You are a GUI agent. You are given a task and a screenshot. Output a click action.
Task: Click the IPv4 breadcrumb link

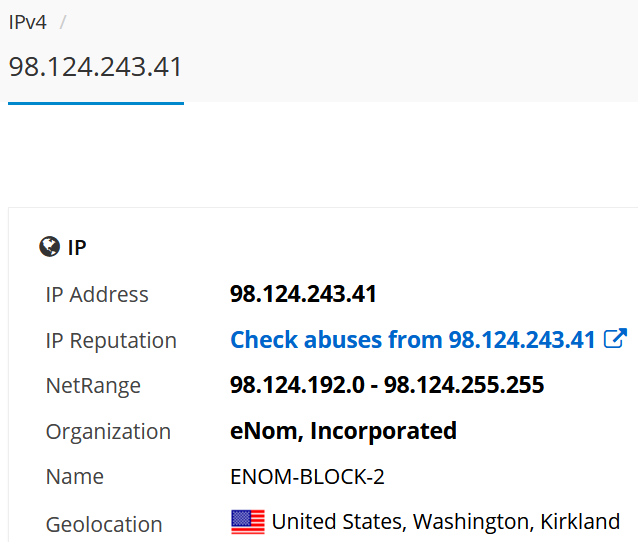27,22
